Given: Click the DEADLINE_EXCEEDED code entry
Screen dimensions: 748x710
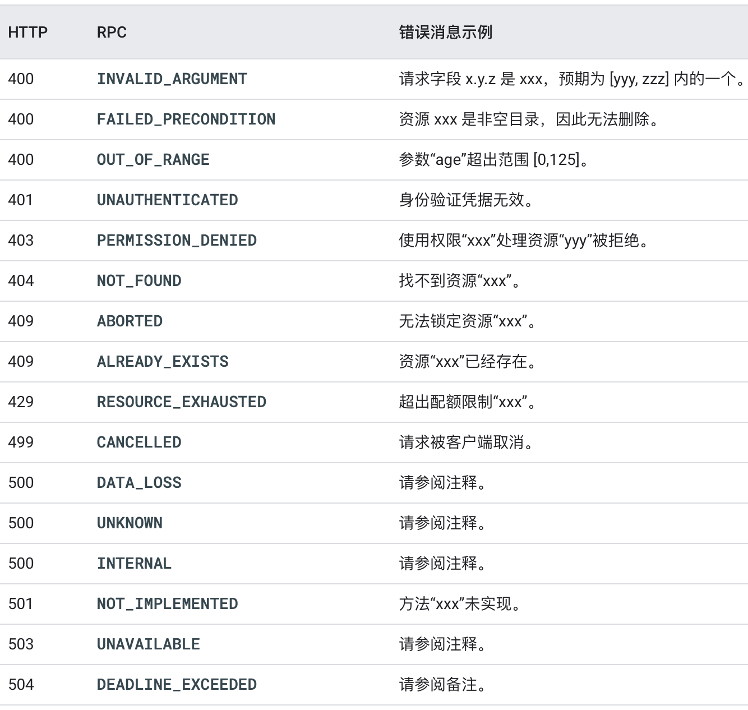Looking at the screenshot, I should 177,685.
